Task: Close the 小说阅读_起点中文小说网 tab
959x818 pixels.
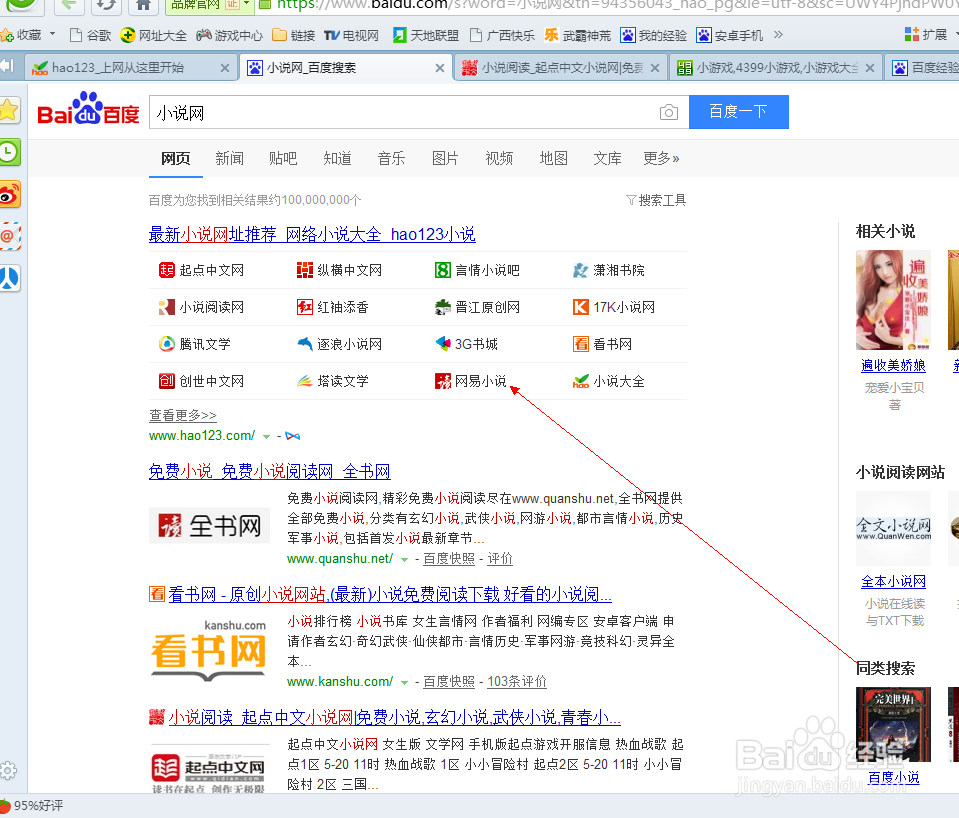Action: (x=654, y=68)
